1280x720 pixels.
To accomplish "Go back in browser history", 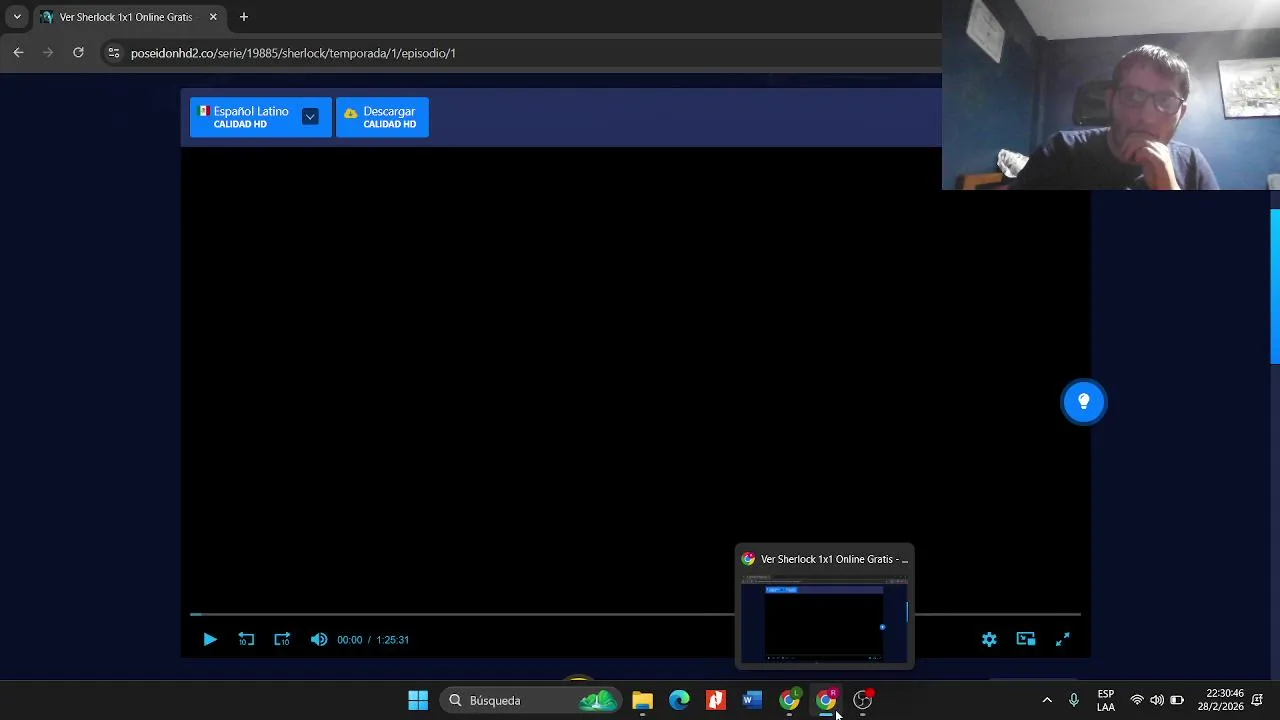I will click(x=18, y=53).
